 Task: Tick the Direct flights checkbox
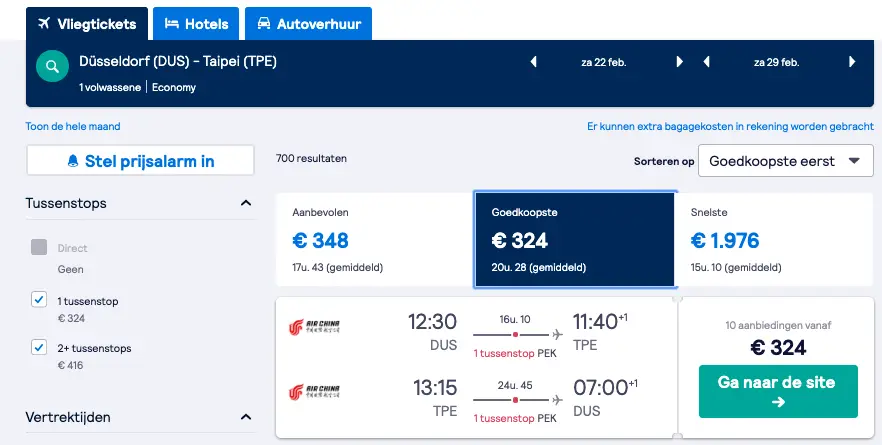[x=39, y=247]
